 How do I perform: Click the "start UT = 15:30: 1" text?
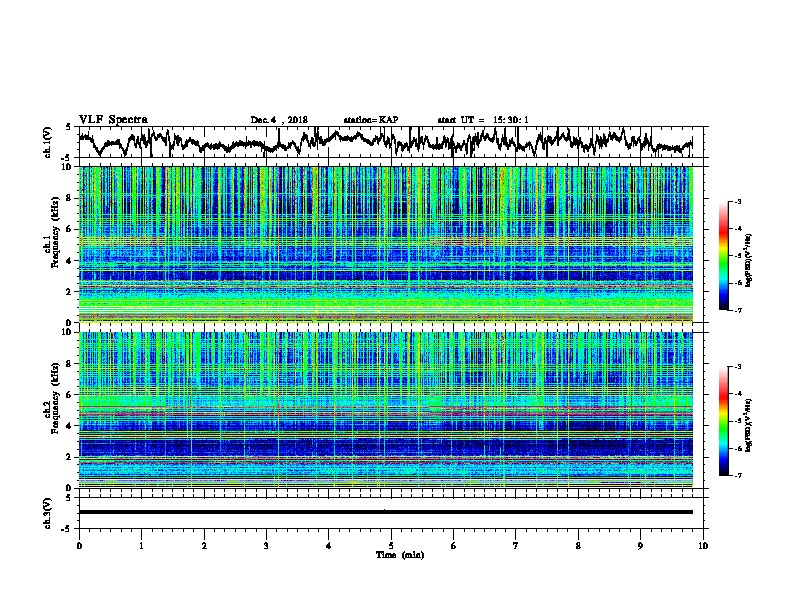click(483, 120)
